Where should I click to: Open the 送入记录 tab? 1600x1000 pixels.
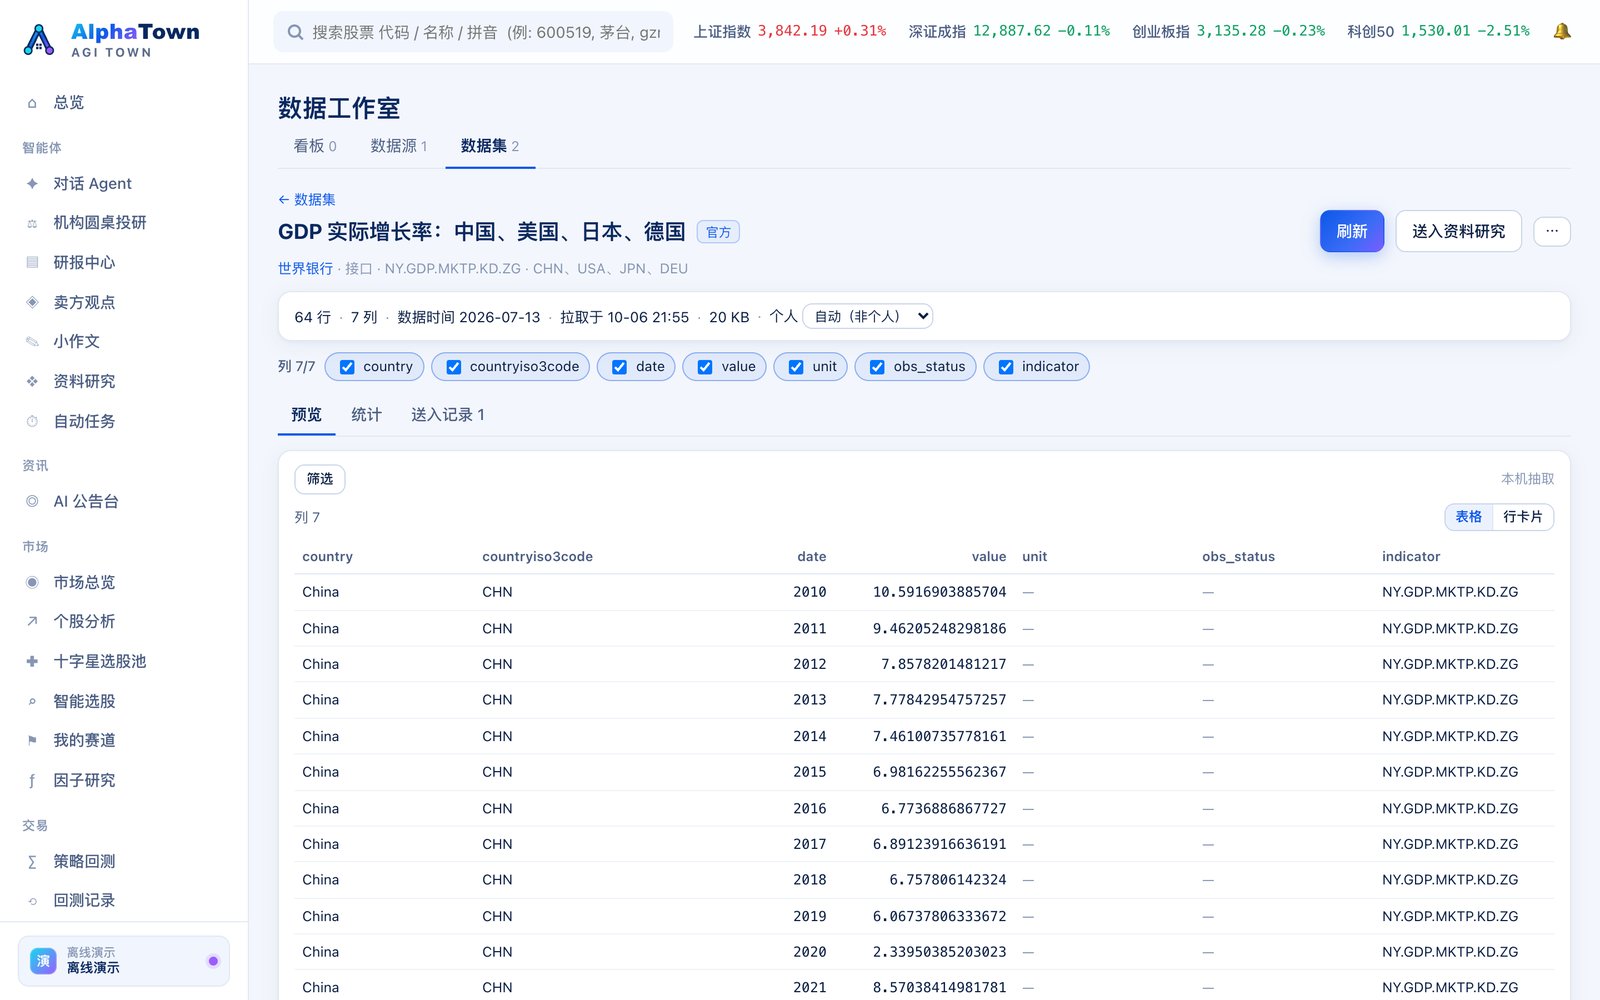tap(448, 415)
